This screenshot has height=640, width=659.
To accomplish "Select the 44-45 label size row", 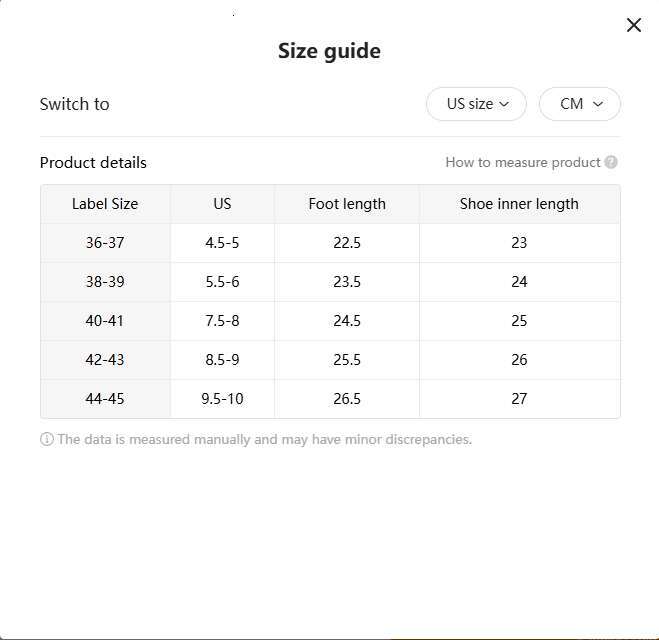I will coord(105,399).
